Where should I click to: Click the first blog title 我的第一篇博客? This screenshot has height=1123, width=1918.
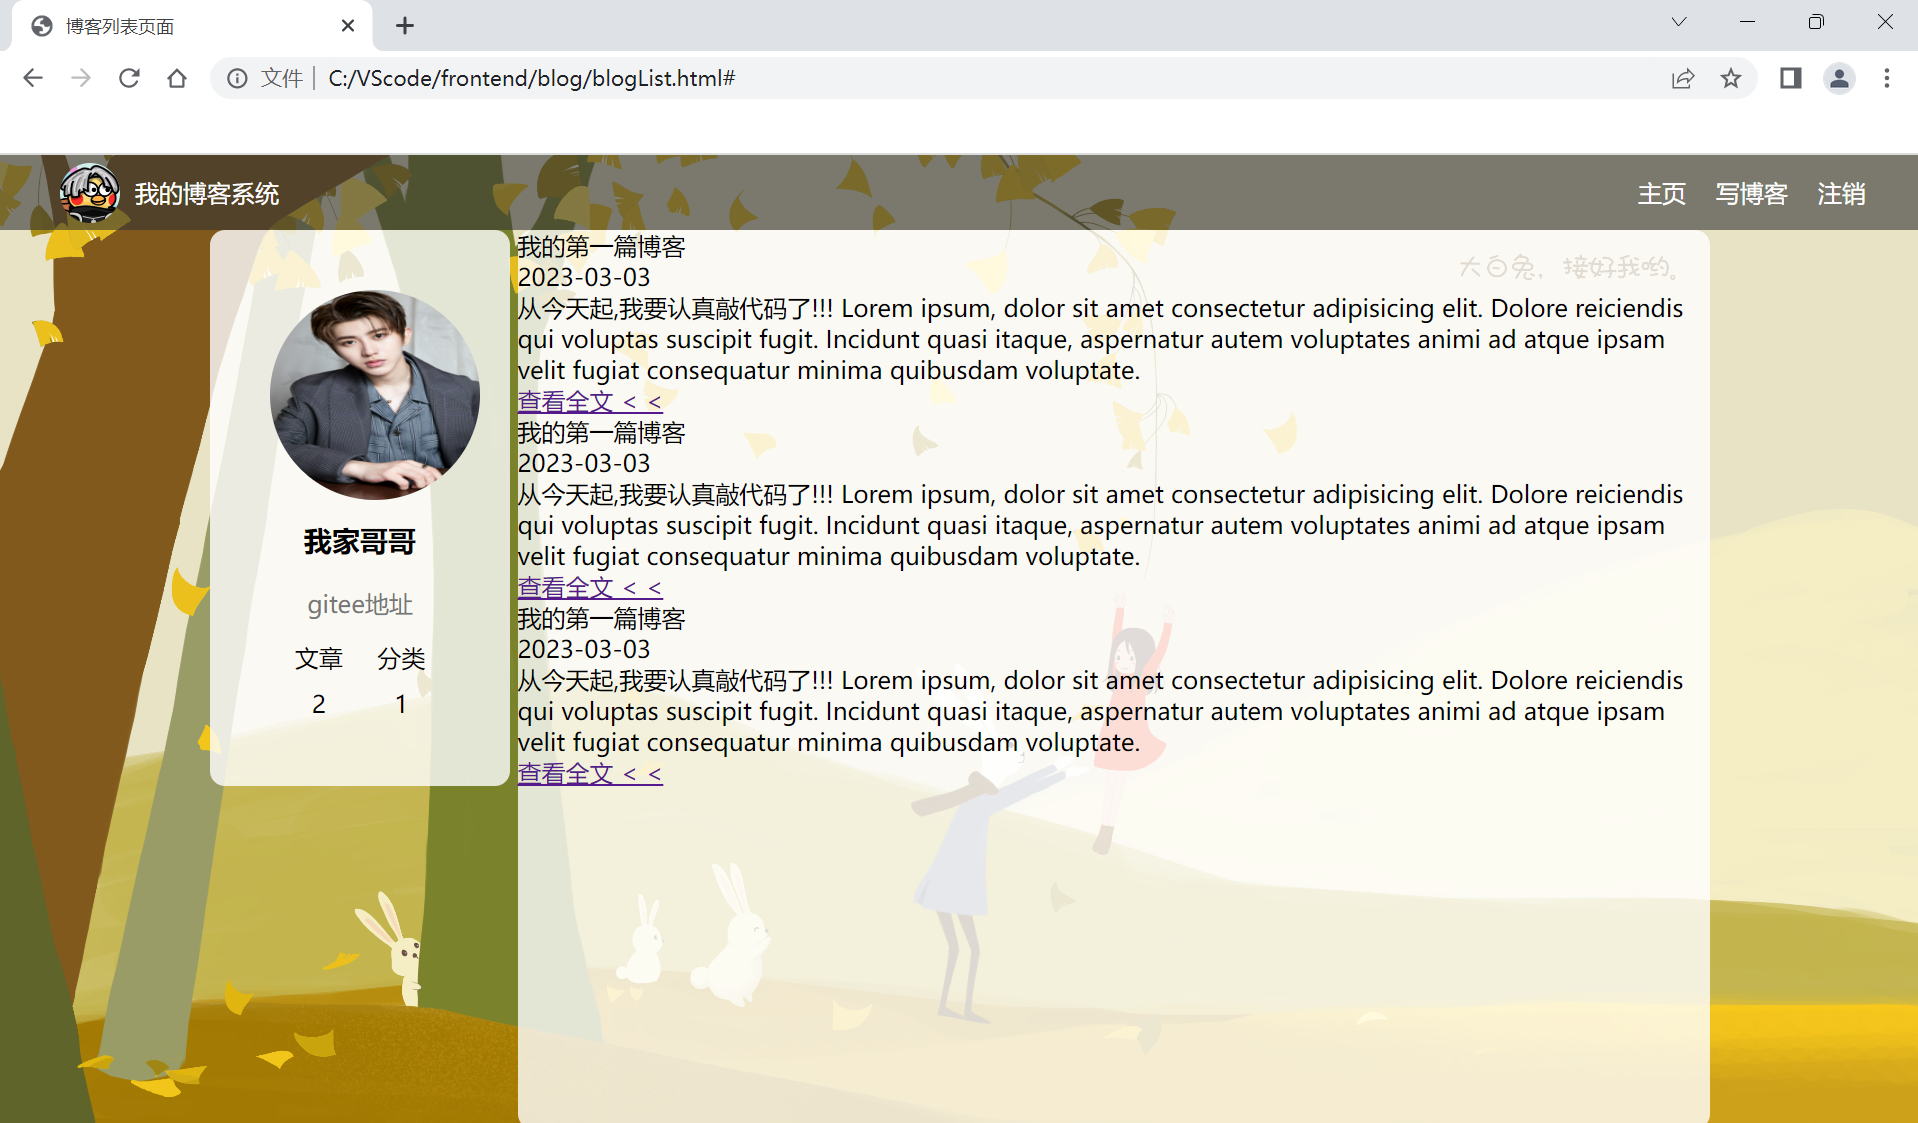601,247
